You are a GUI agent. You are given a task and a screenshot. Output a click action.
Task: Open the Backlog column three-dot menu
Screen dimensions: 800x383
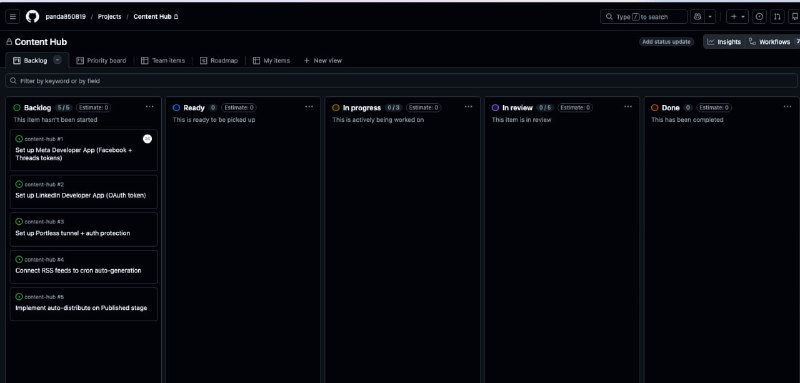[x=149, y=107]
